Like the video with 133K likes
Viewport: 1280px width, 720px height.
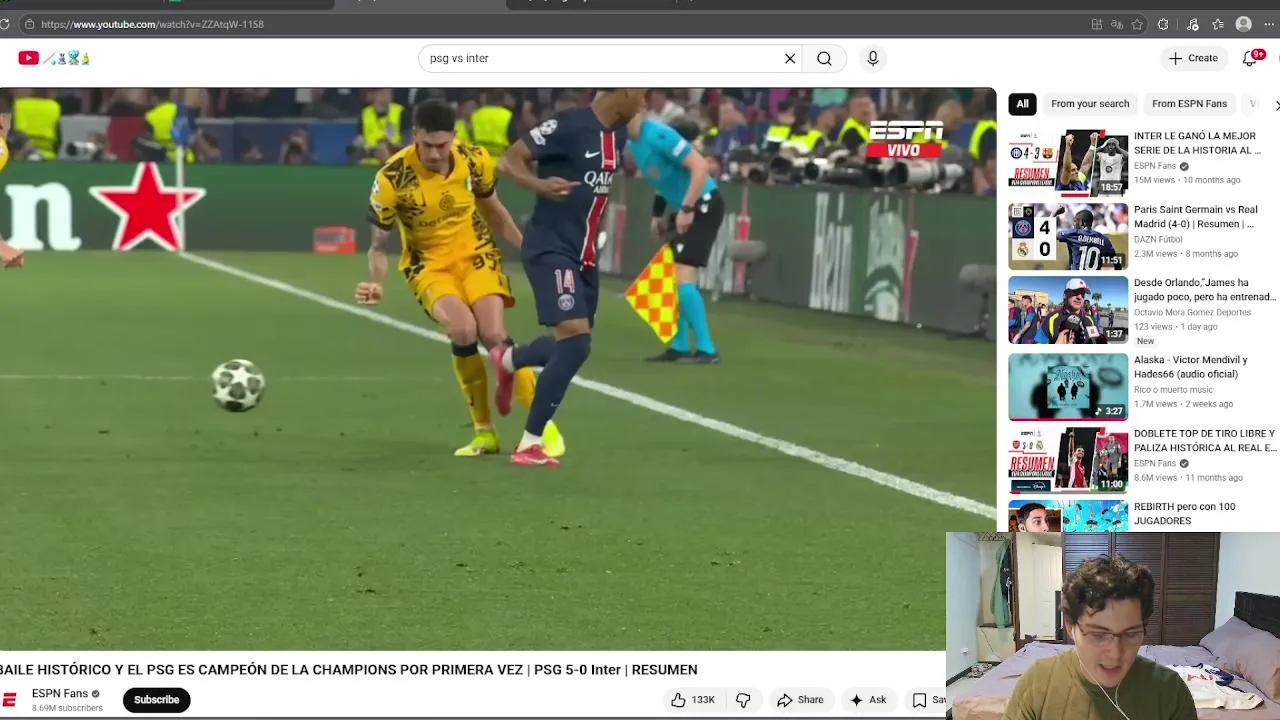click(x=694, y=700)
